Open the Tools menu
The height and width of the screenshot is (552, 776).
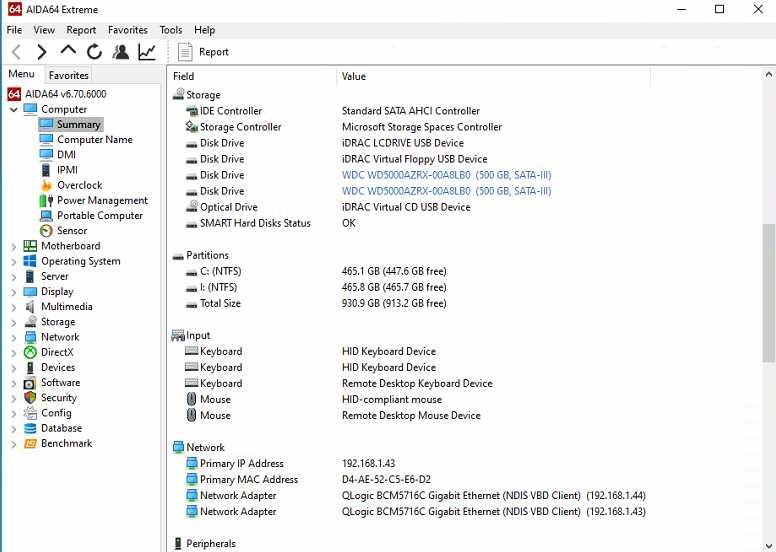pyautogui.click(x=171, y=30)
